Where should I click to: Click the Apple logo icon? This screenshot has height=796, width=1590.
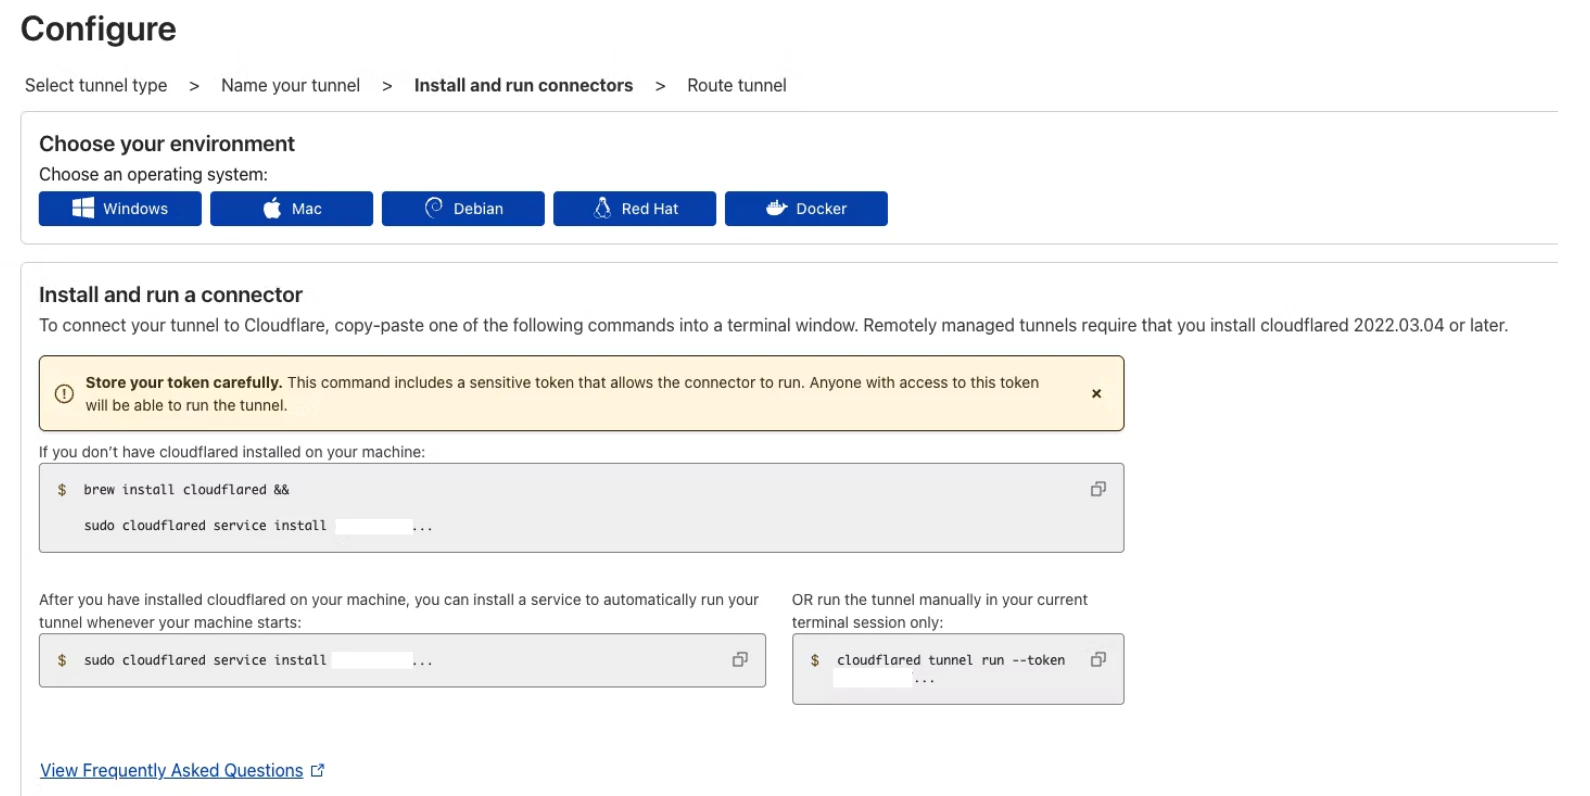click(x=272, y=208)
